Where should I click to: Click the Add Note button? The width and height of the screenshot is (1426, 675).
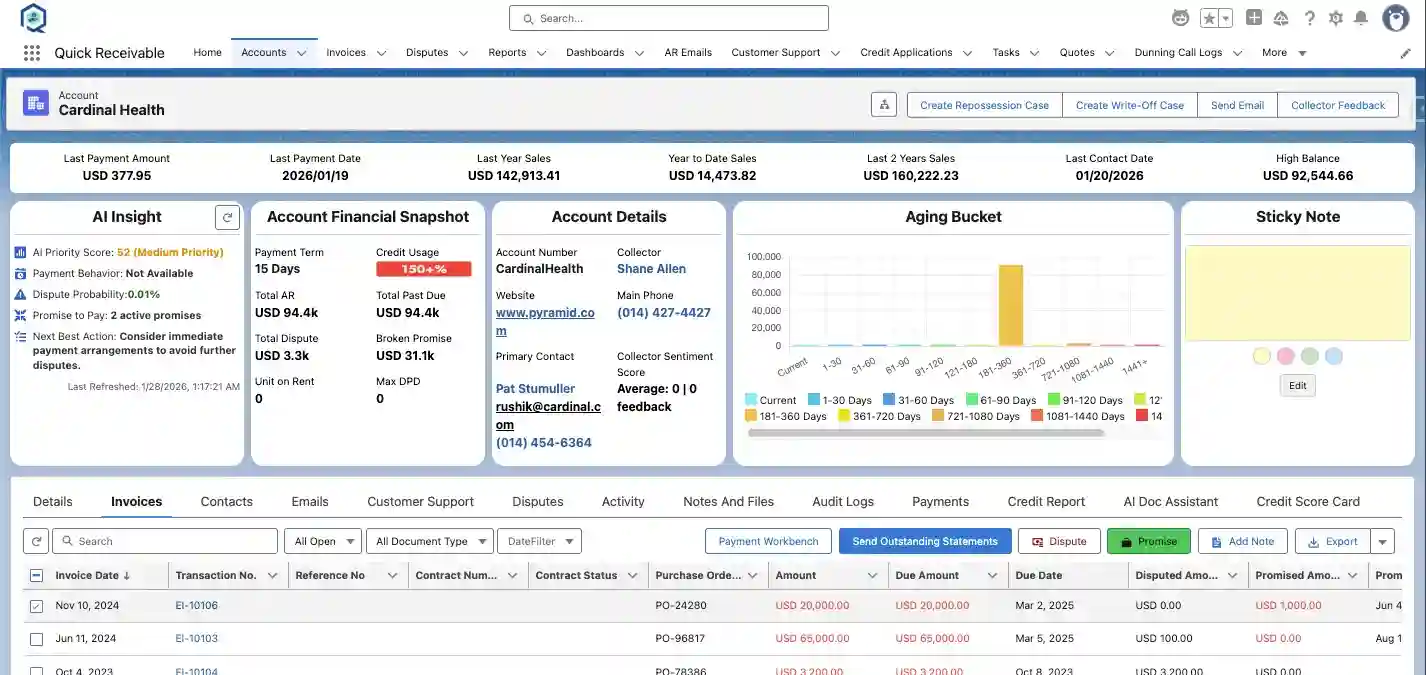pos(1242,541)
